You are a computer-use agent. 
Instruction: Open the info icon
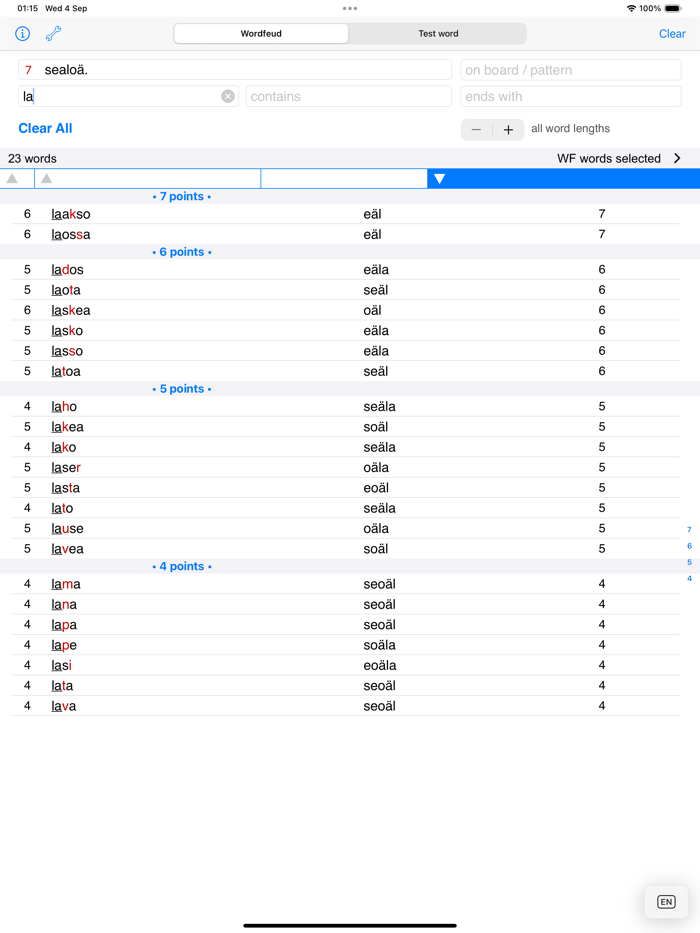point(23,33)
